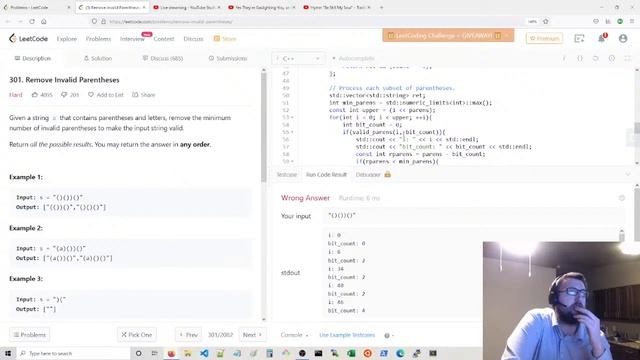Click the Pick One button
This screenshot has height=360, width=640.
coord(137,335)
